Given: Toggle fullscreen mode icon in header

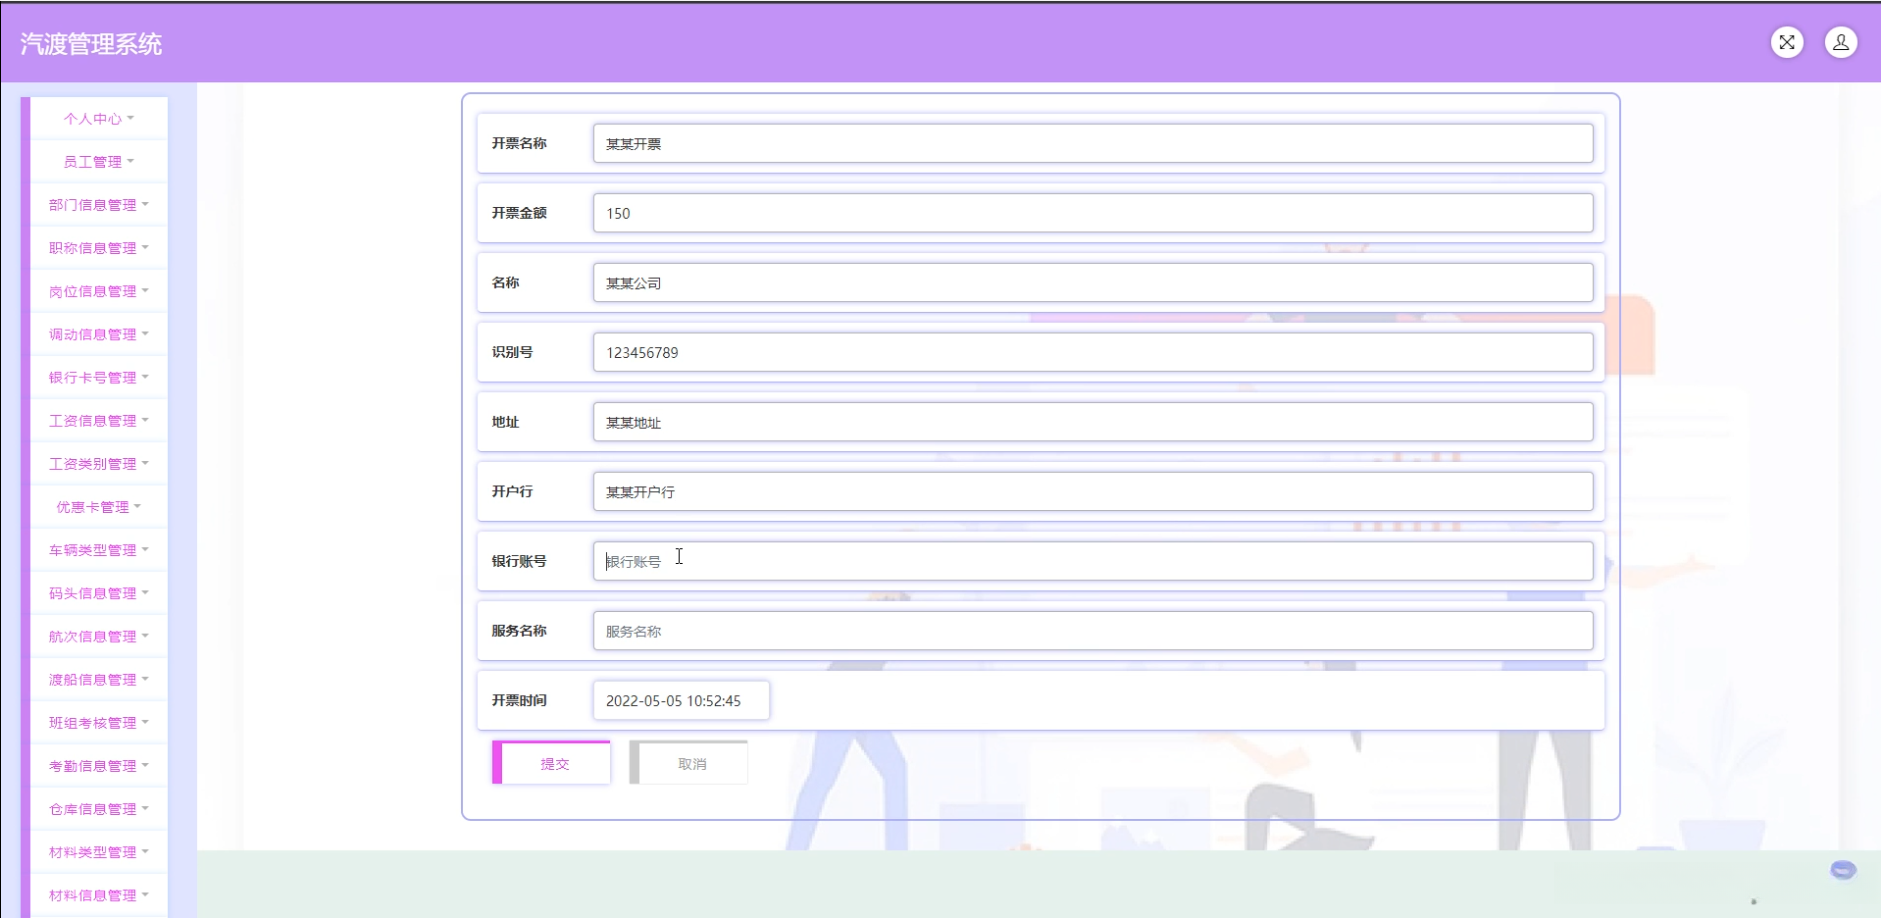Looking at the screenshot, I should click(x=1787, y=42).
